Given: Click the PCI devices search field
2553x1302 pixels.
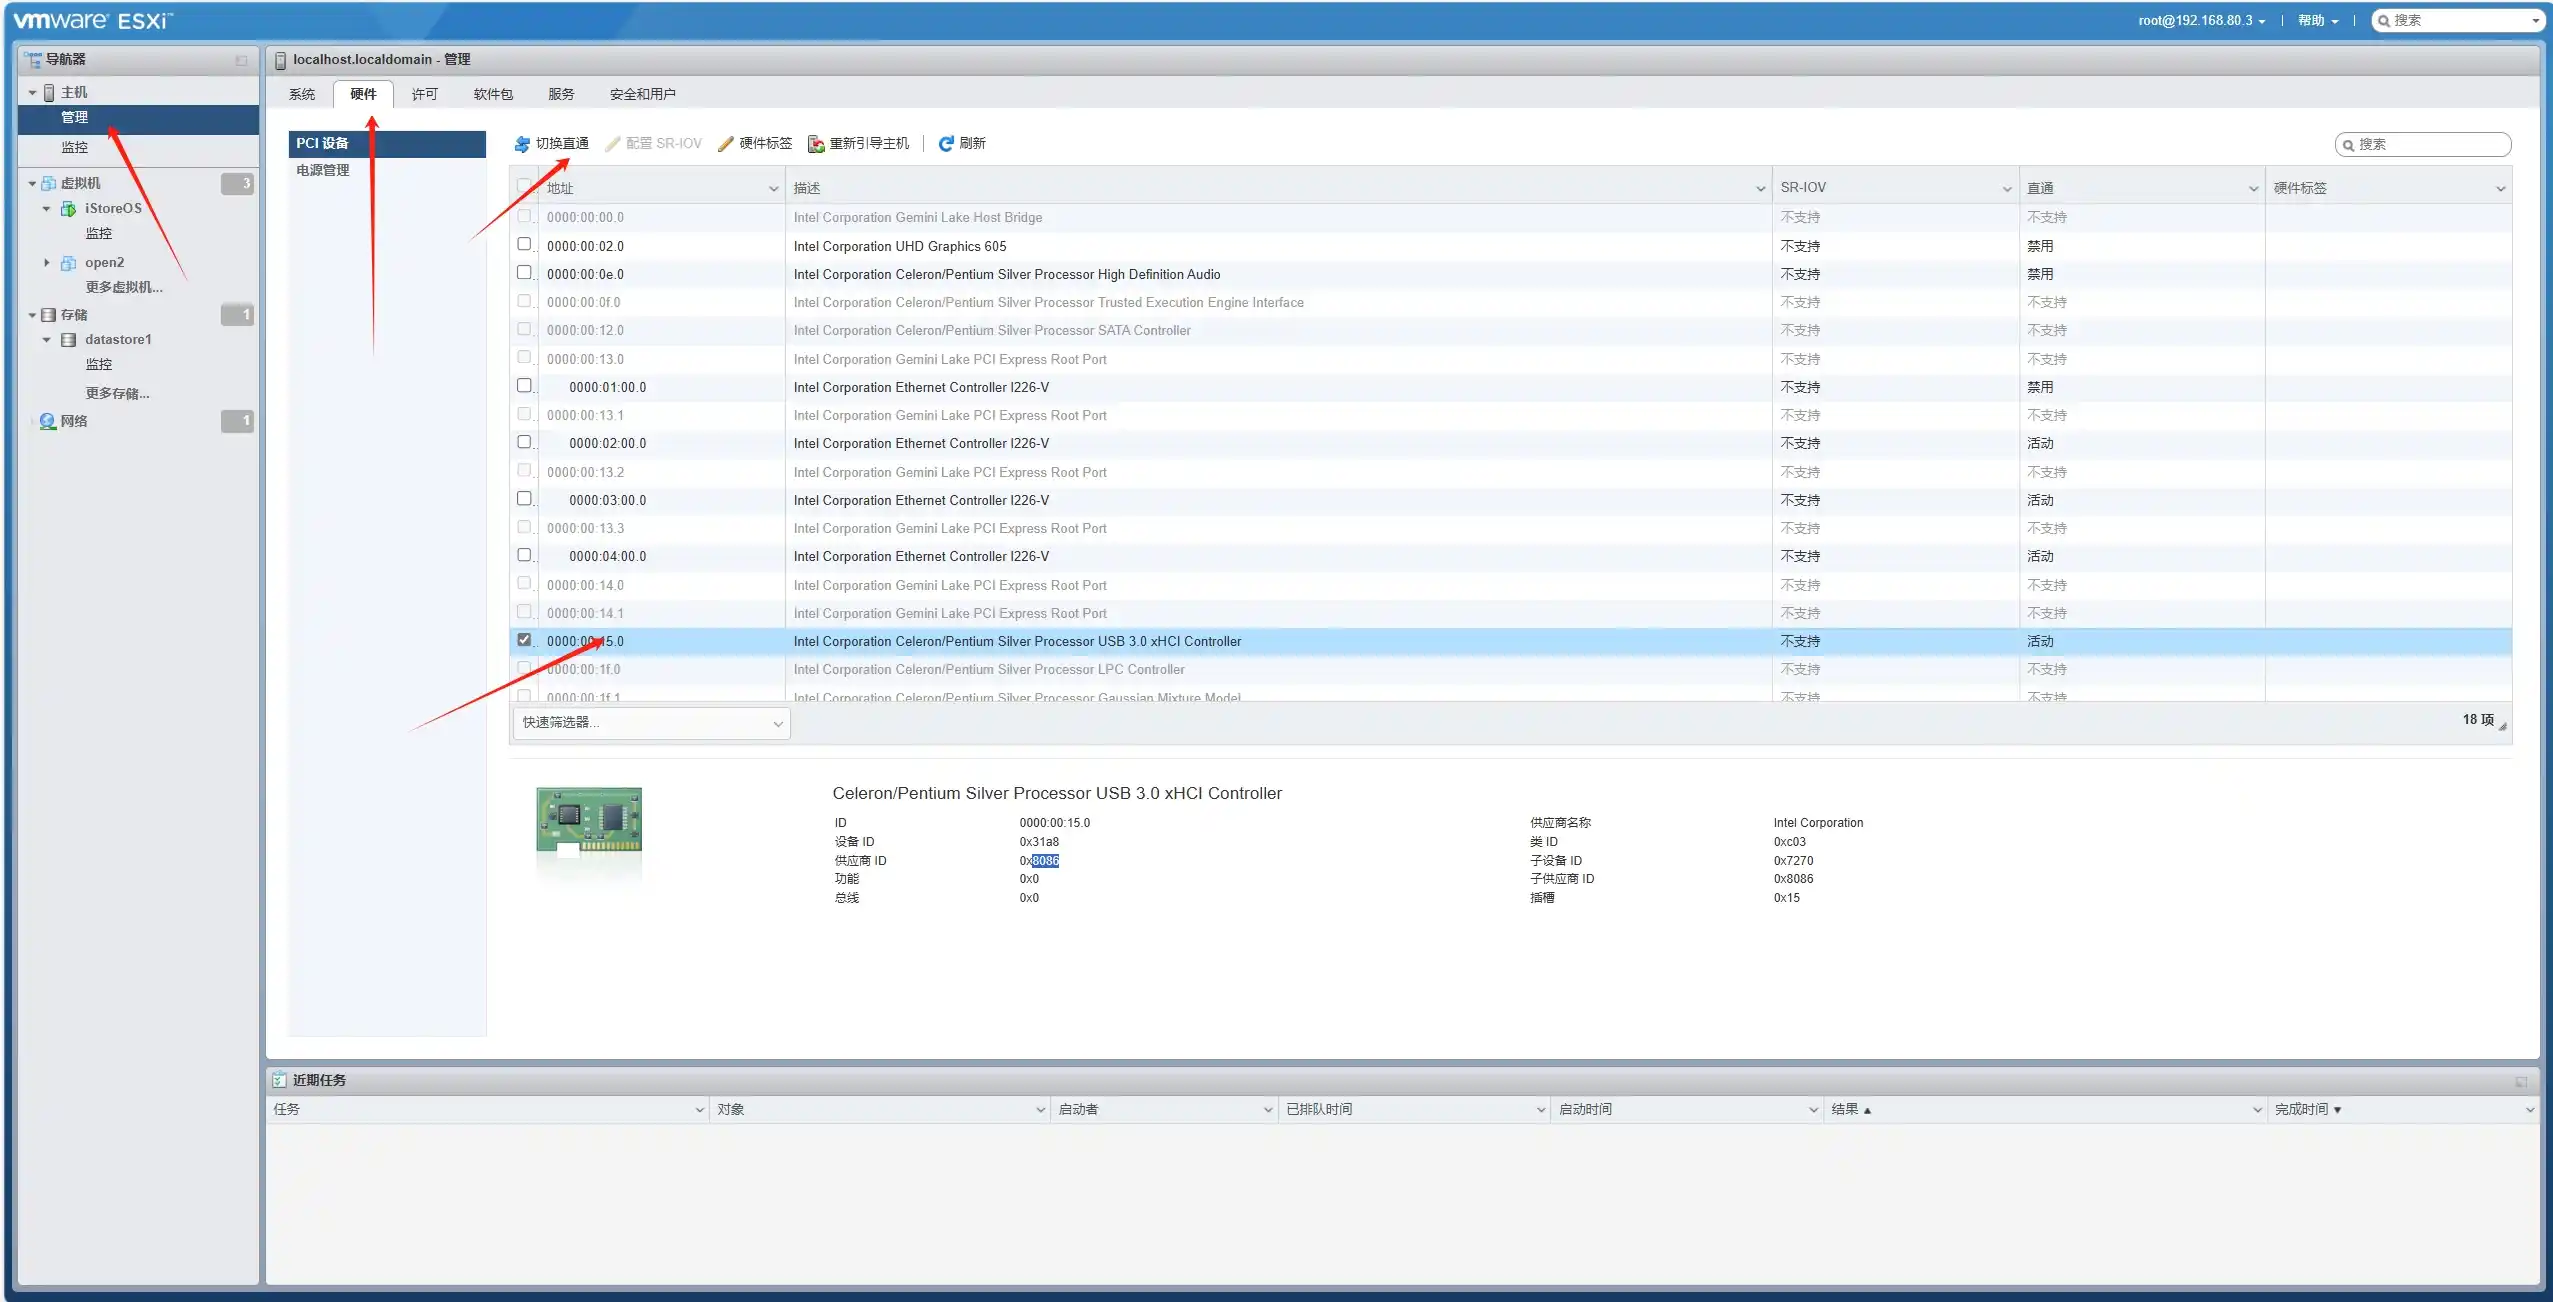Looking at the screenshot, I should (x=2424, y=145).
